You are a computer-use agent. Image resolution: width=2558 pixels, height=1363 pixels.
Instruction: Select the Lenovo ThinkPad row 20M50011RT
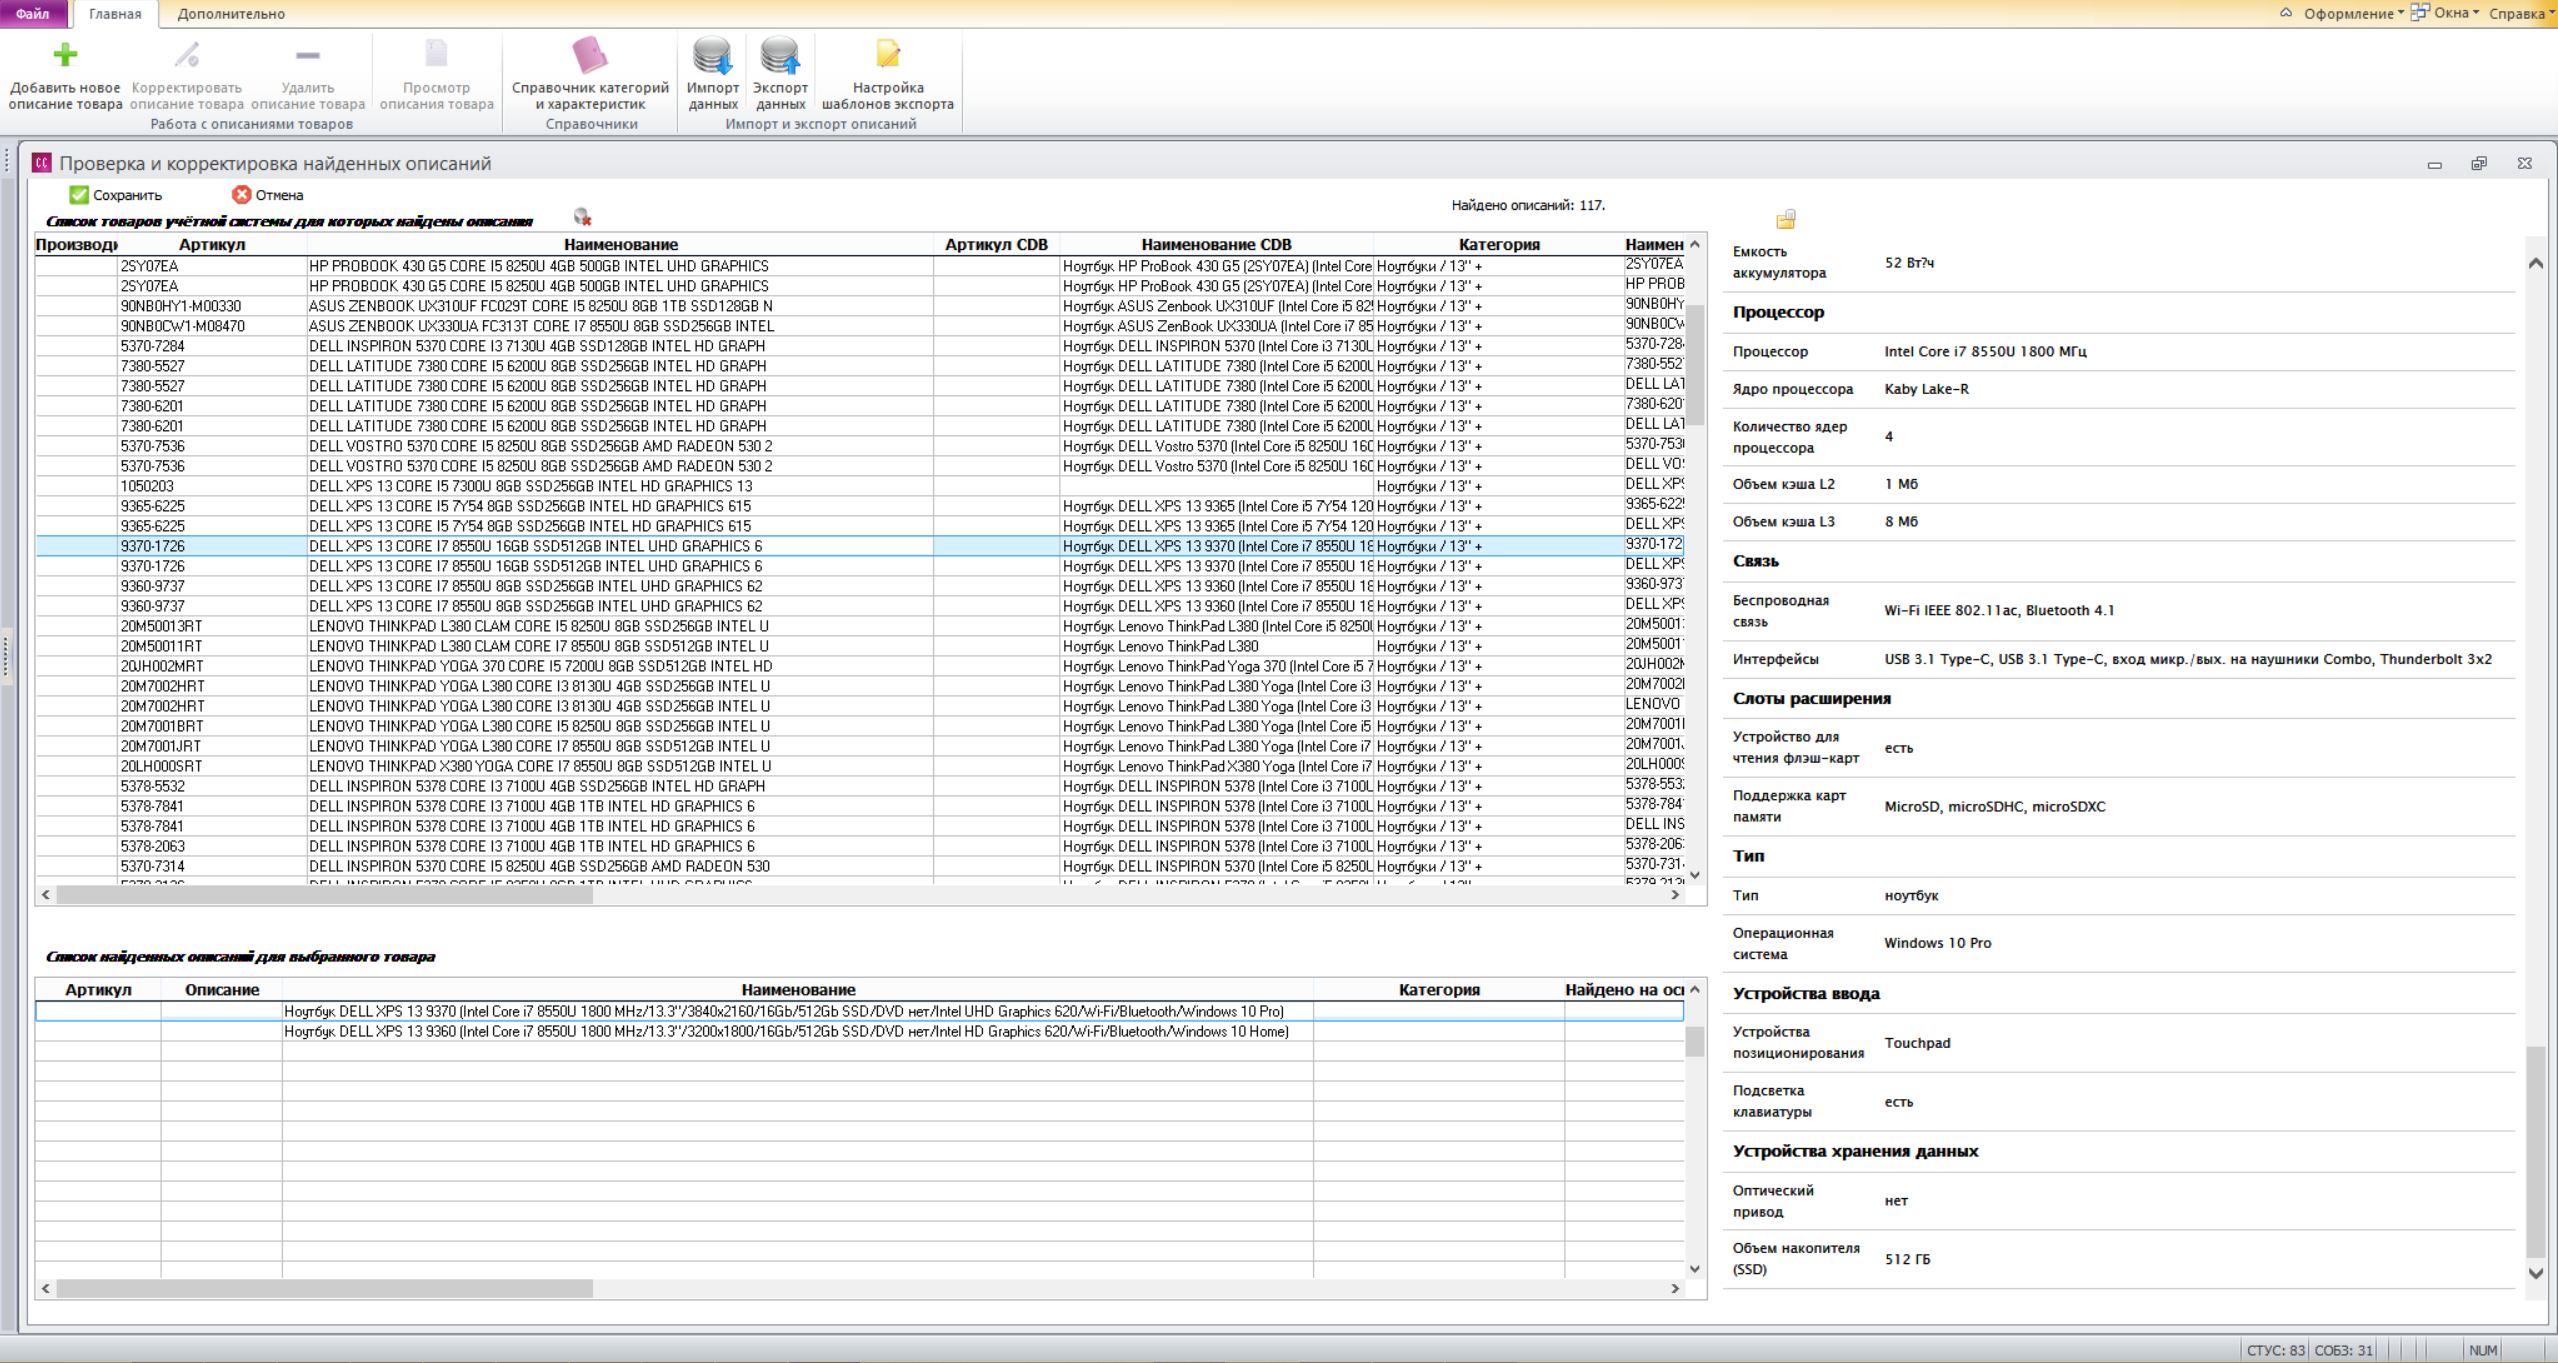(860, 646)
